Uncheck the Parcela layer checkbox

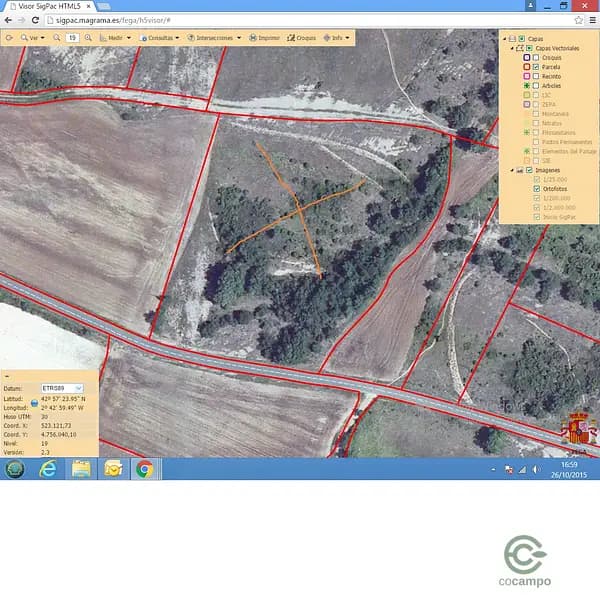pos(536,67)
